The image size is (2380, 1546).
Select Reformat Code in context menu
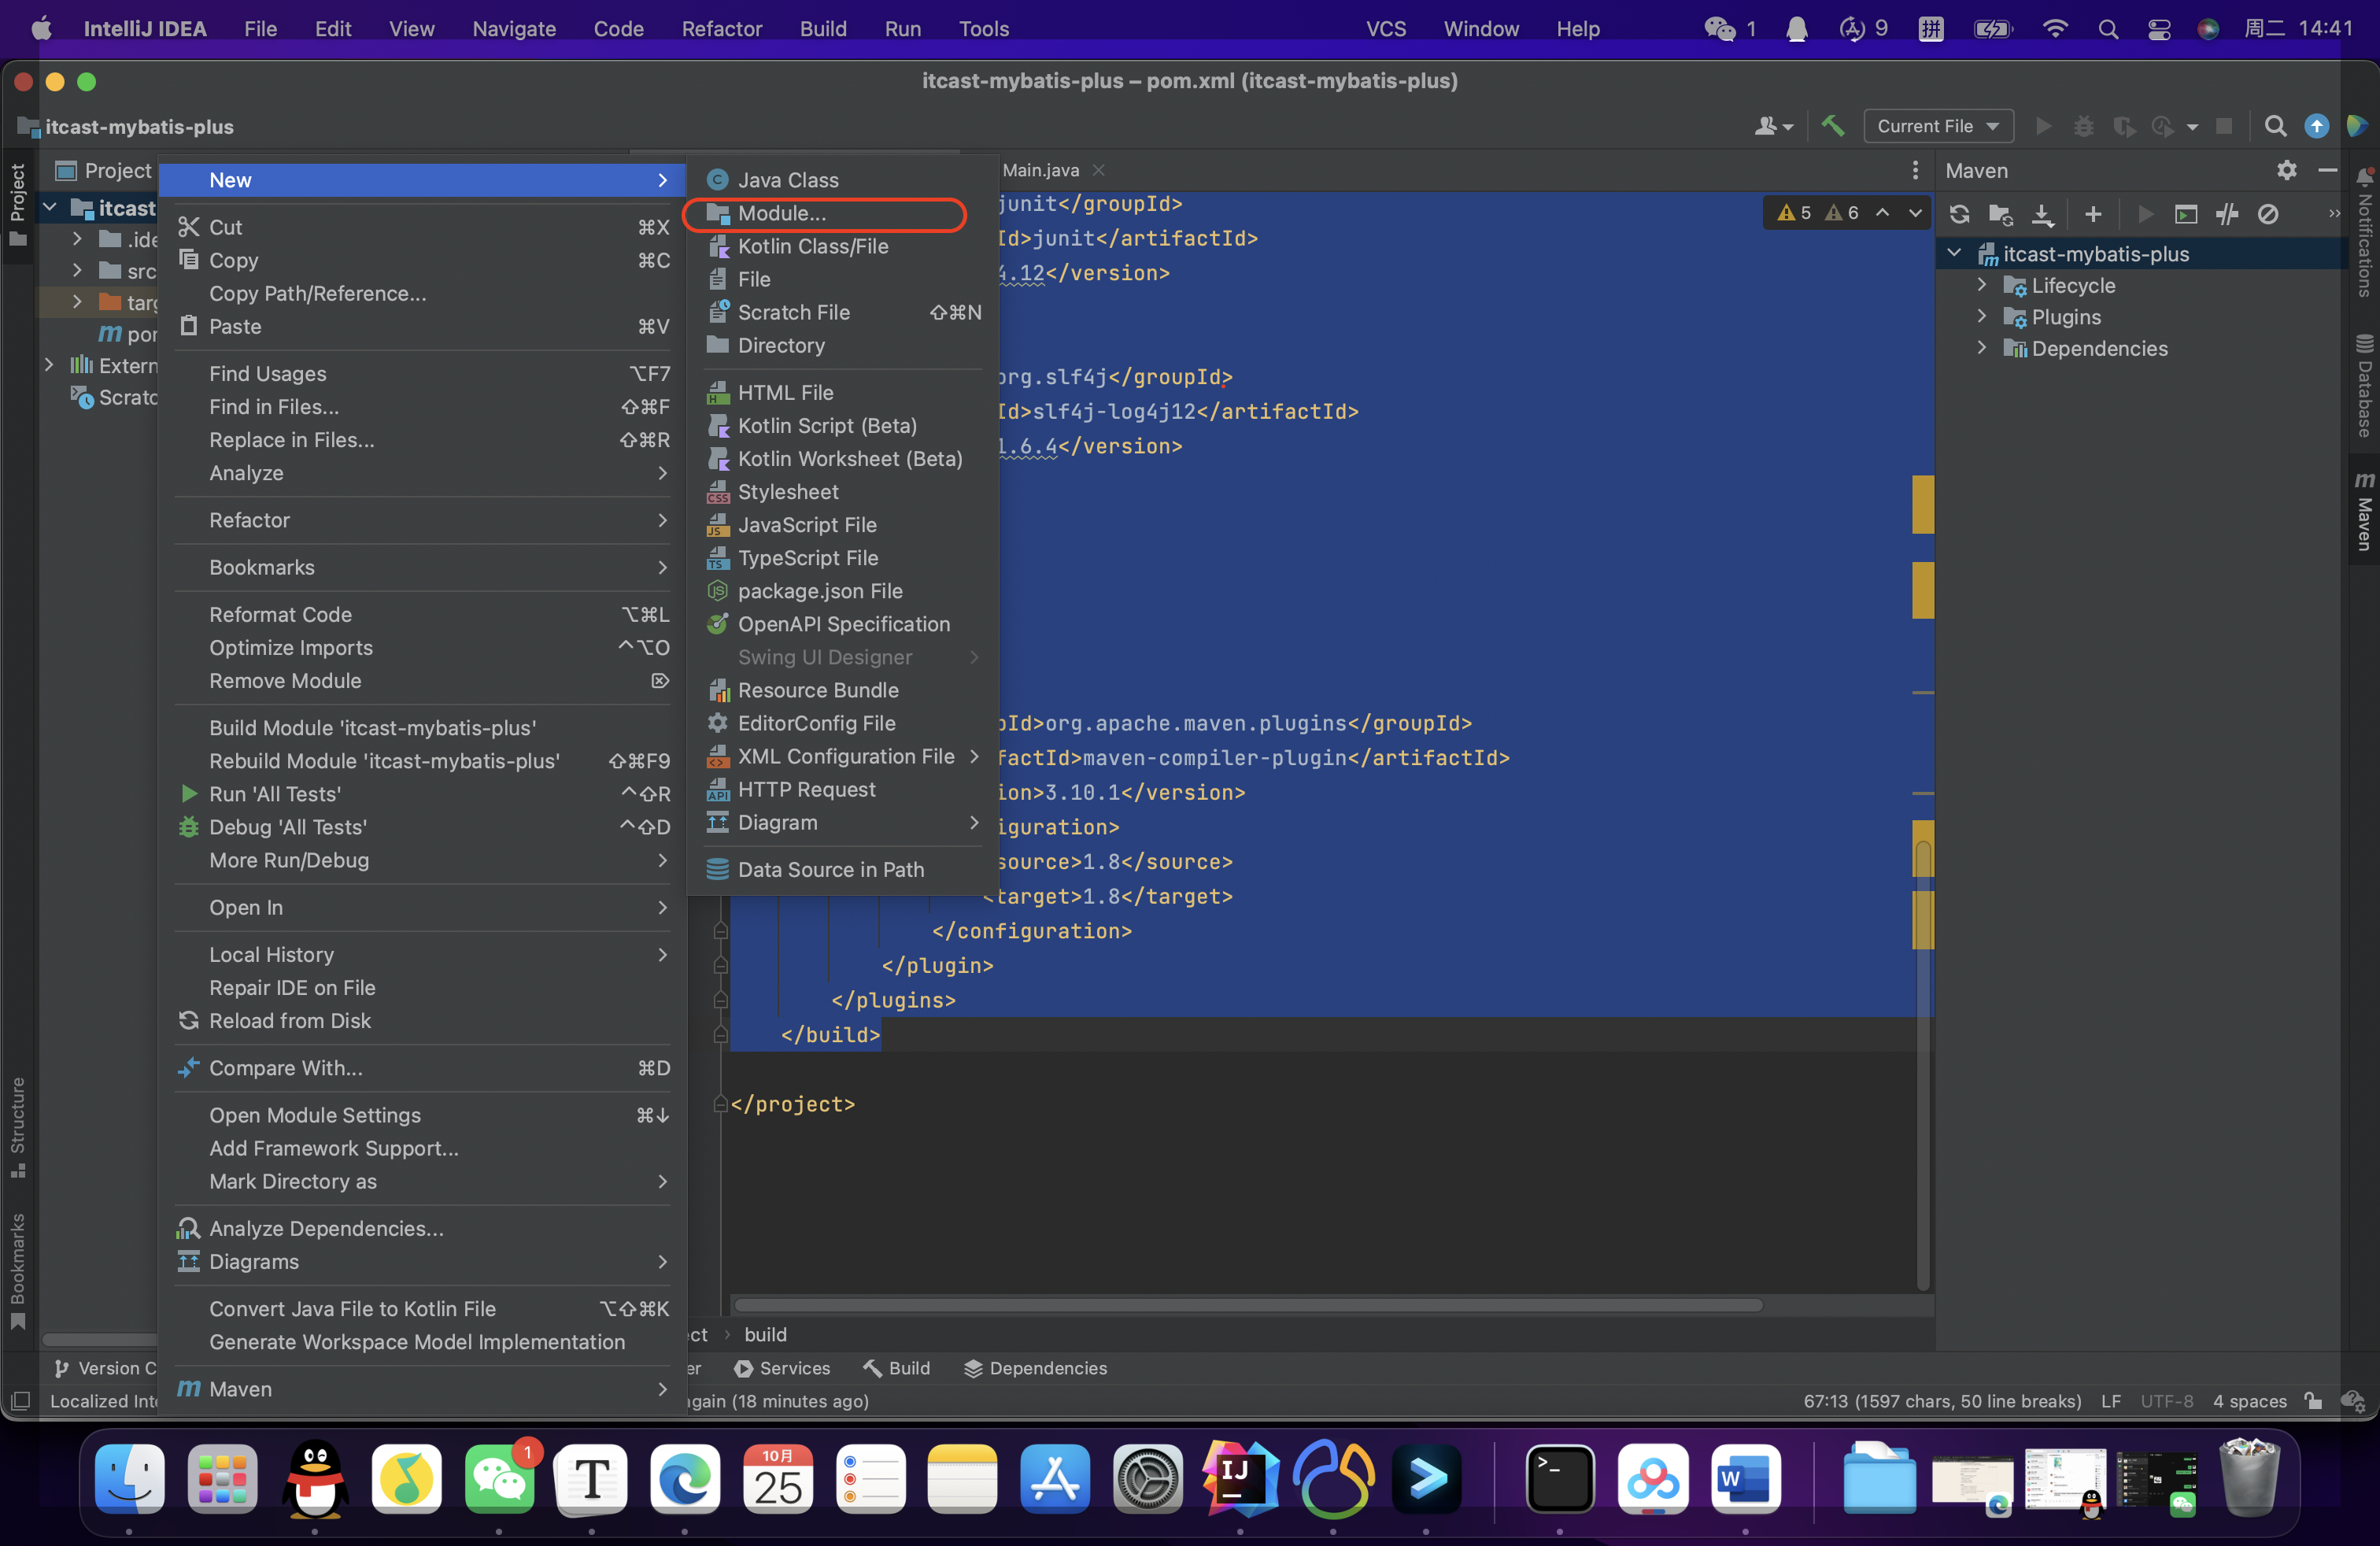tap(280, 614)
